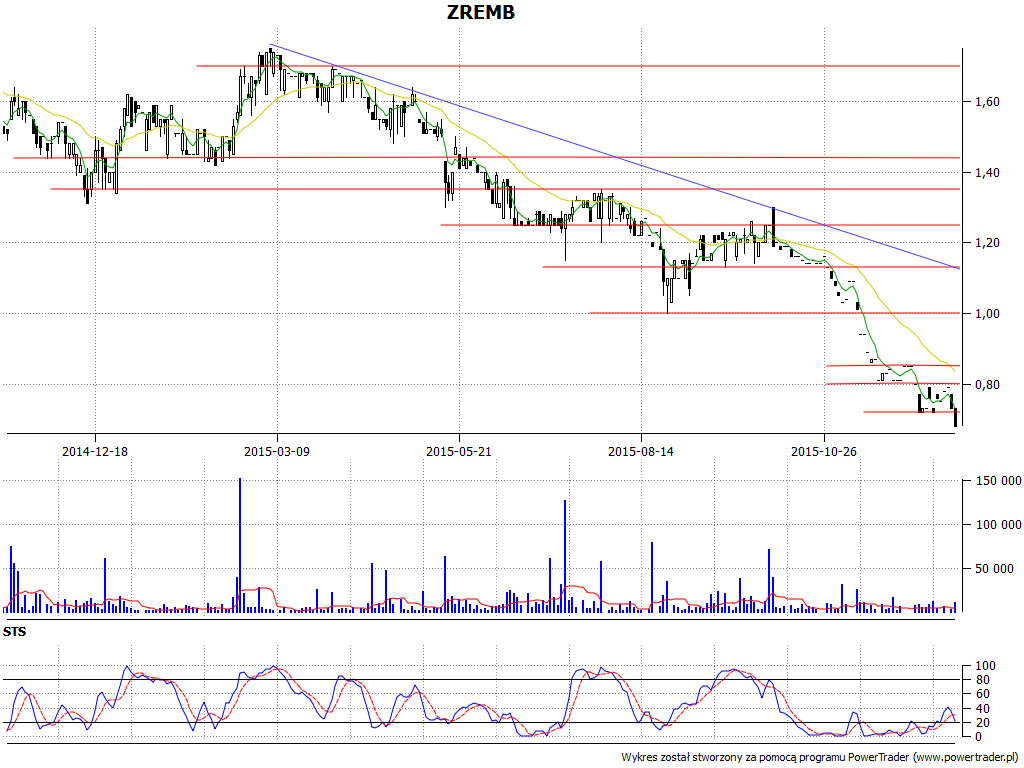The image size is (1024, 768).
Task: Click the 150 000 volume axis label
Action: coord(998,481)
